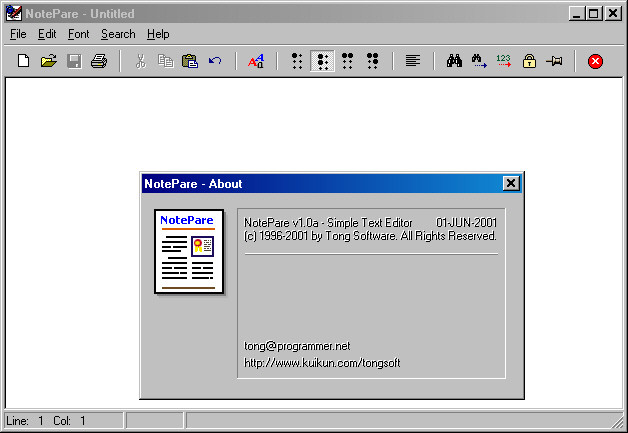Maximize the NotePare main window
628x433 pixels.
(594, 14)
